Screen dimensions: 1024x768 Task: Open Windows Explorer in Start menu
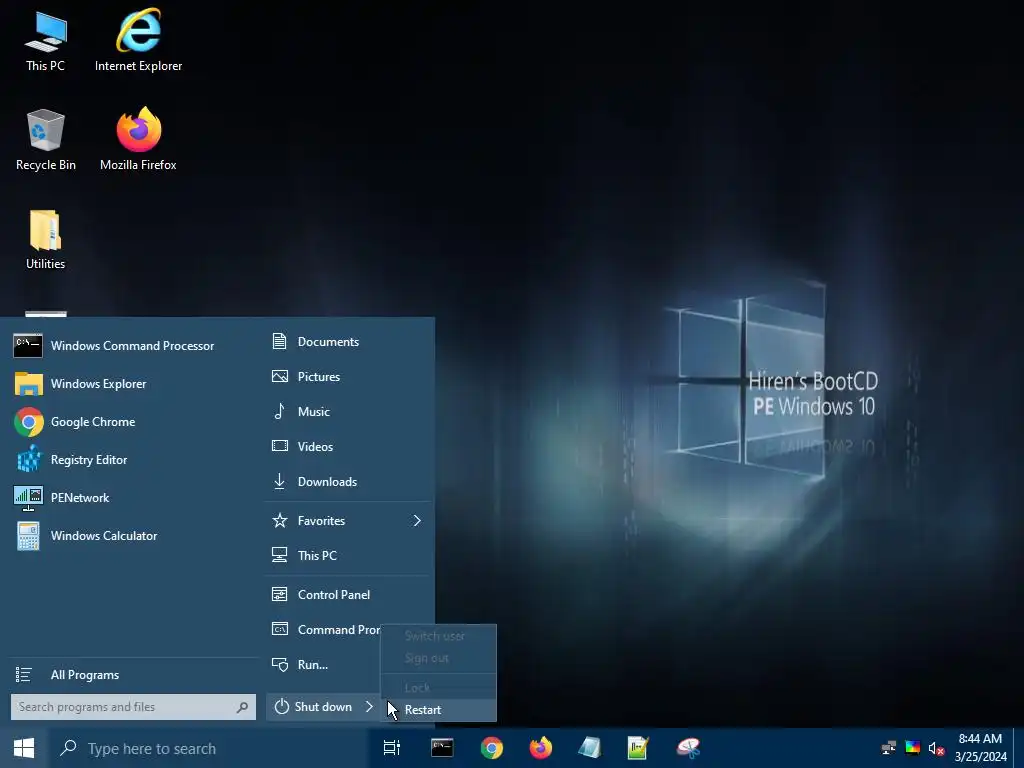click(133, 383)
